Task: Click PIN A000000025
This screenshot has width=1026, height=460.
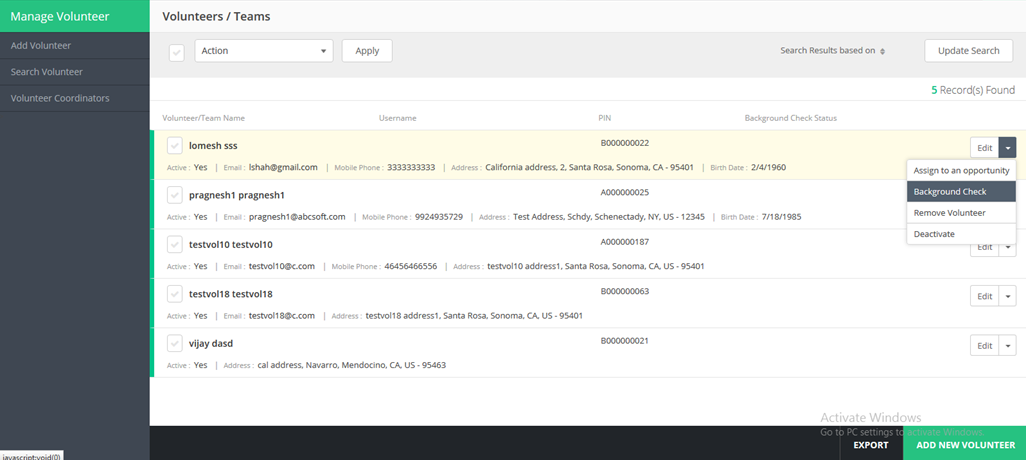Action: point(624,192)
